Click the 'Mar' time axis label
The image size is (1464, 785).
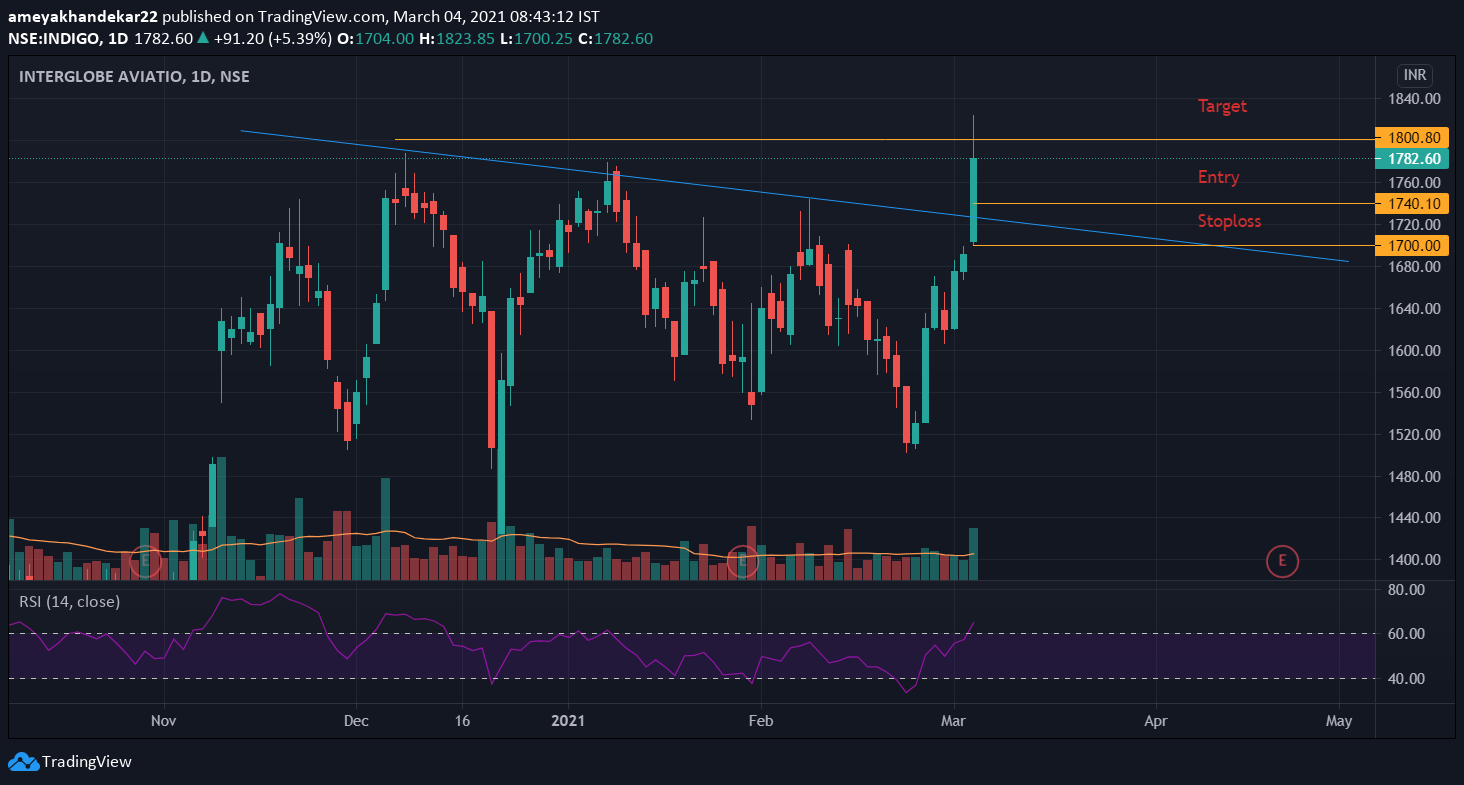tap(956, 720)
